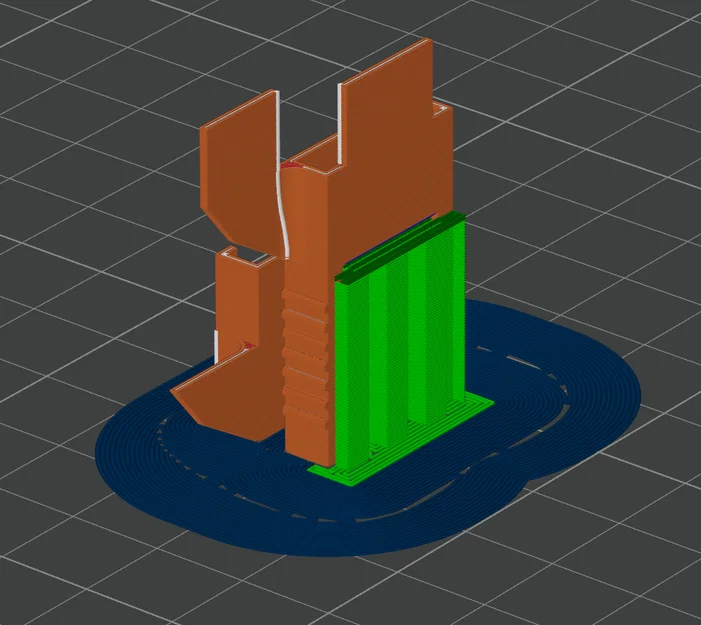
Task: Click the green support base raft on bed
Action: point(402,440)
